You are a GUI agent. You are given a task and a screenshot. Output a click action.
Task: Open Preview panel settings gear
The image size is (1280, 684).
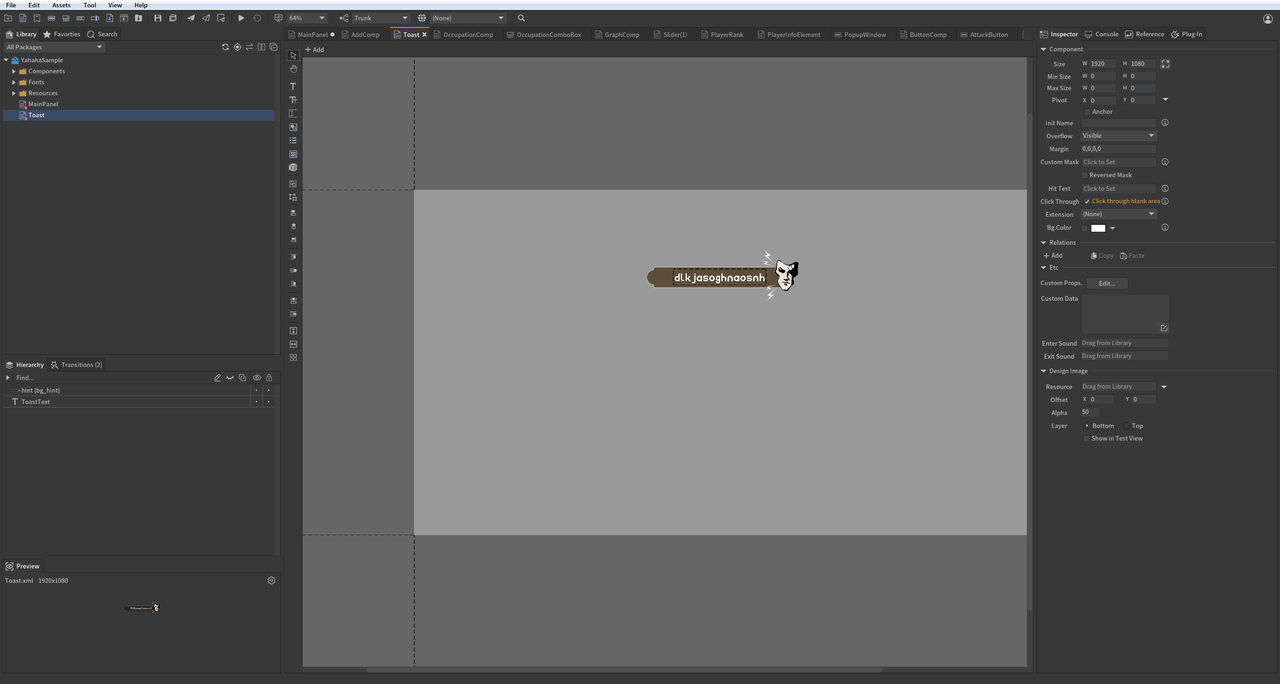click(271, 580)
